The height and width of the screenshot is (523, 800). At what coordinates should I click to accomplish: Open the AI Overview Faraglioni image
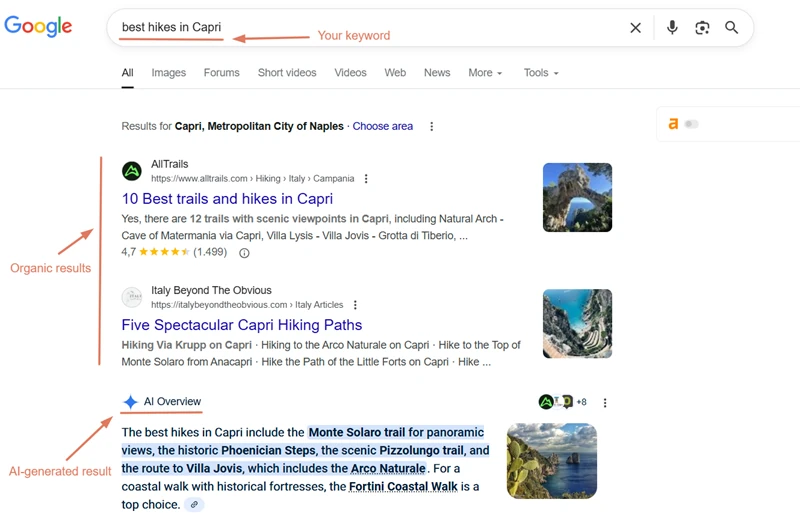[x=552, y=461]
